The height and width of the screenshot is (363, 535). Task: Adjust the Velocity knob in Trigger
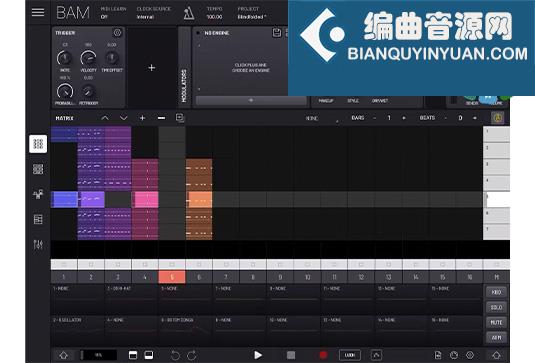click(x=88, y=58)
